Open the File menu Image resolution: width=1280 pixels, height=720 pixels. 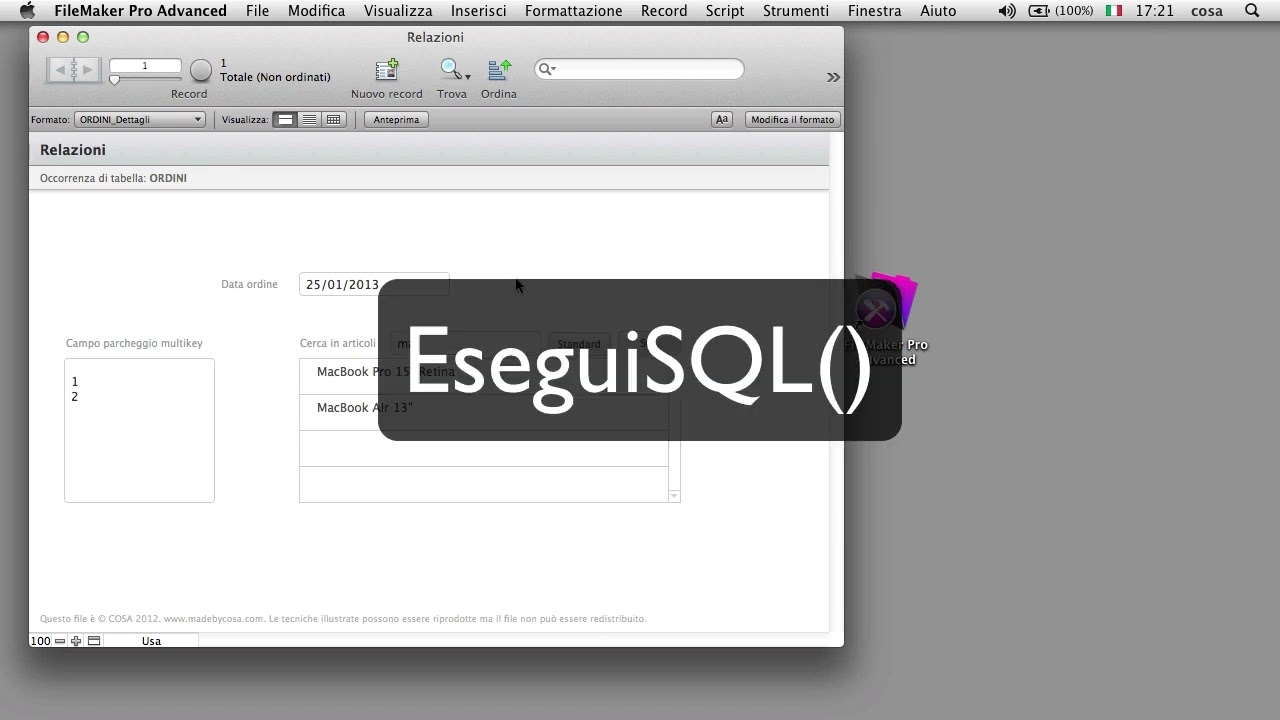click(257, 11)
